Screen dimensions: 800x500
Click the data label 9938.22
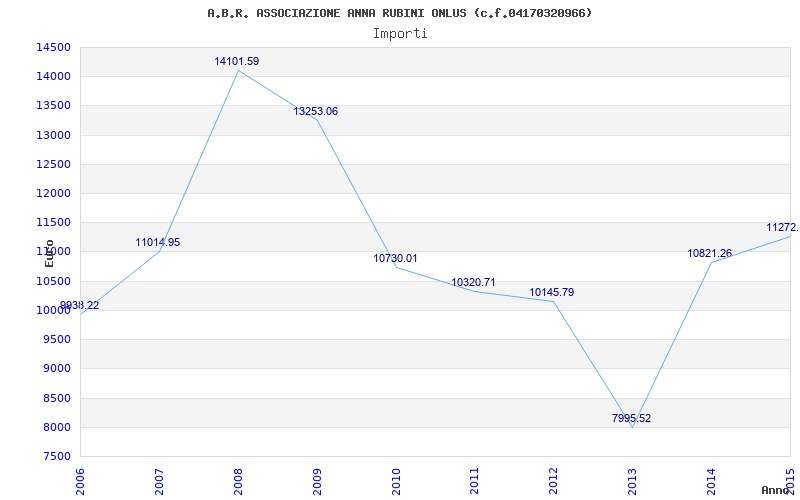pos(80,306)
